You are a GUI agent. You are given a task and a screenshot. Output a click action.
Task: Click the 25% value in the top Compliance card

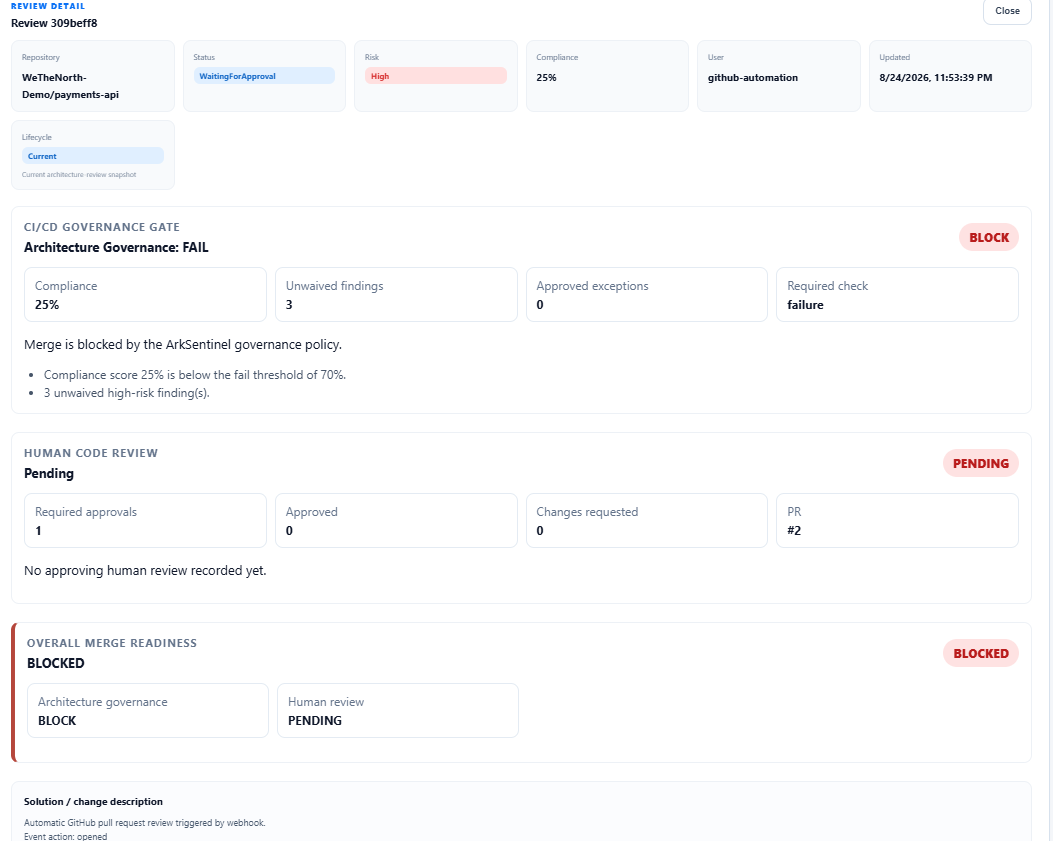point(546,77)
